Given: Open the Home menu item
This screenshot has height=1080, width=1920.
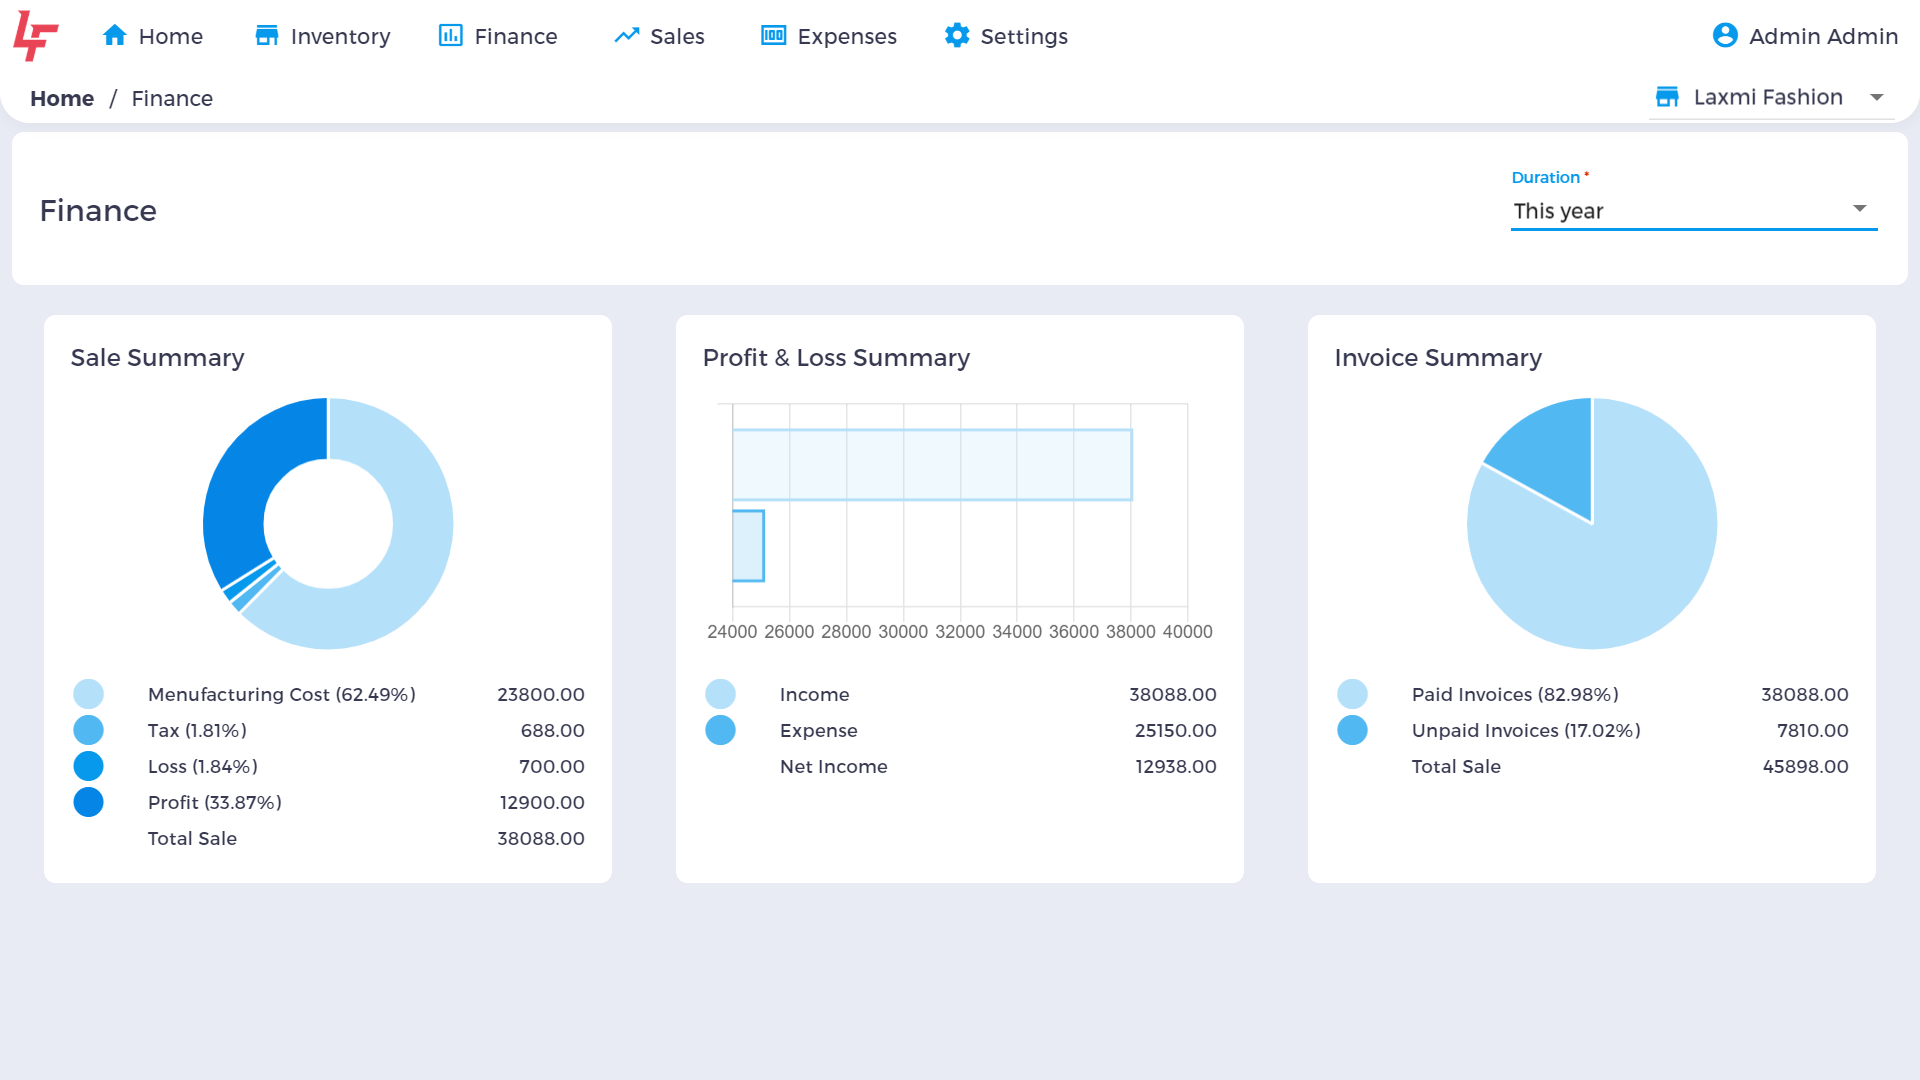Looking at the screenshot, I should point(153,36).
